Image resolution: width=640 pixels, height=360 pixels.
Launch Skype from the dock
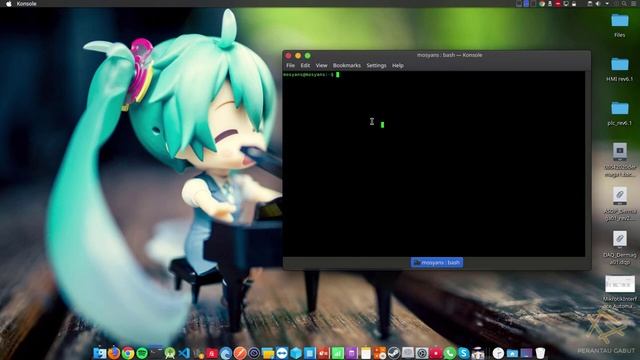click(x=464, y=353)
